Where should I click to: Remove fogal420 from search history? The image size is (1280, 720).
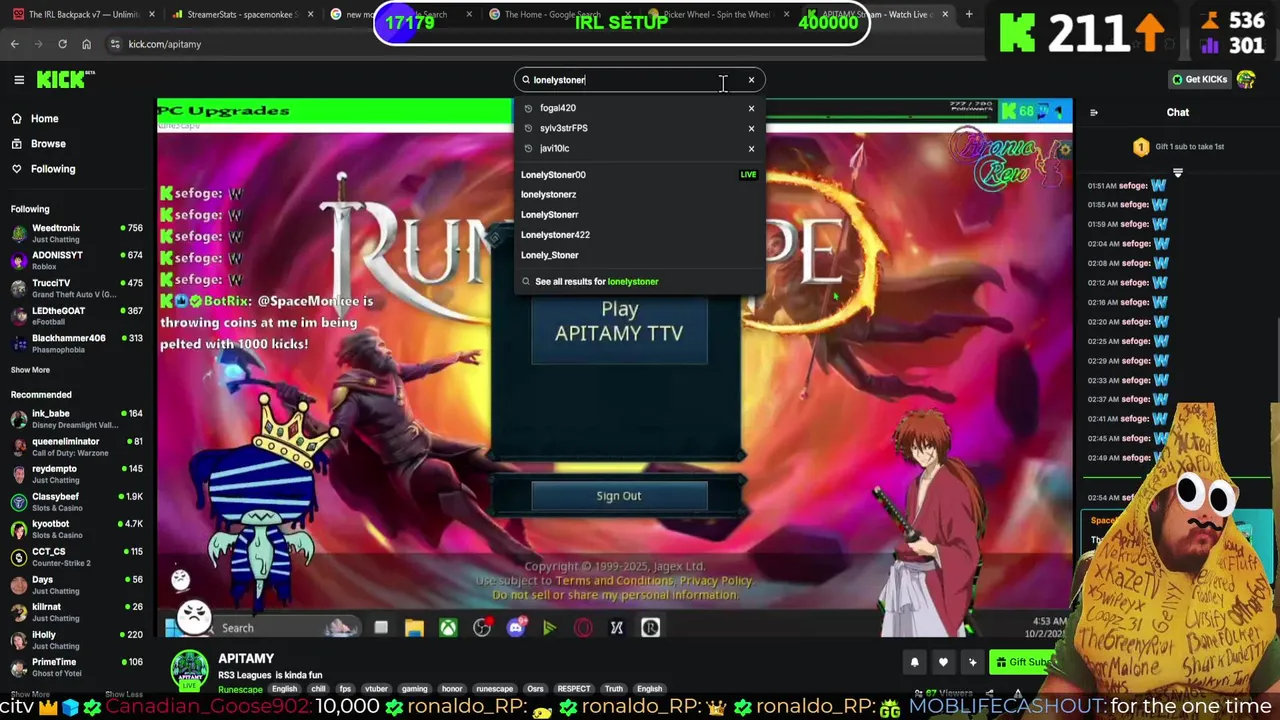point(751,108)
